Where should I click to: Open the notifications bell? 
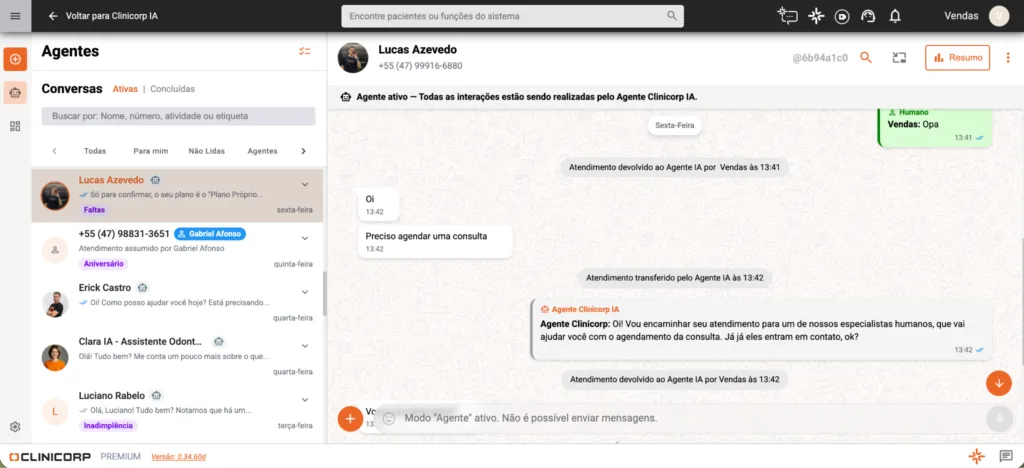[x=895, y=16]
